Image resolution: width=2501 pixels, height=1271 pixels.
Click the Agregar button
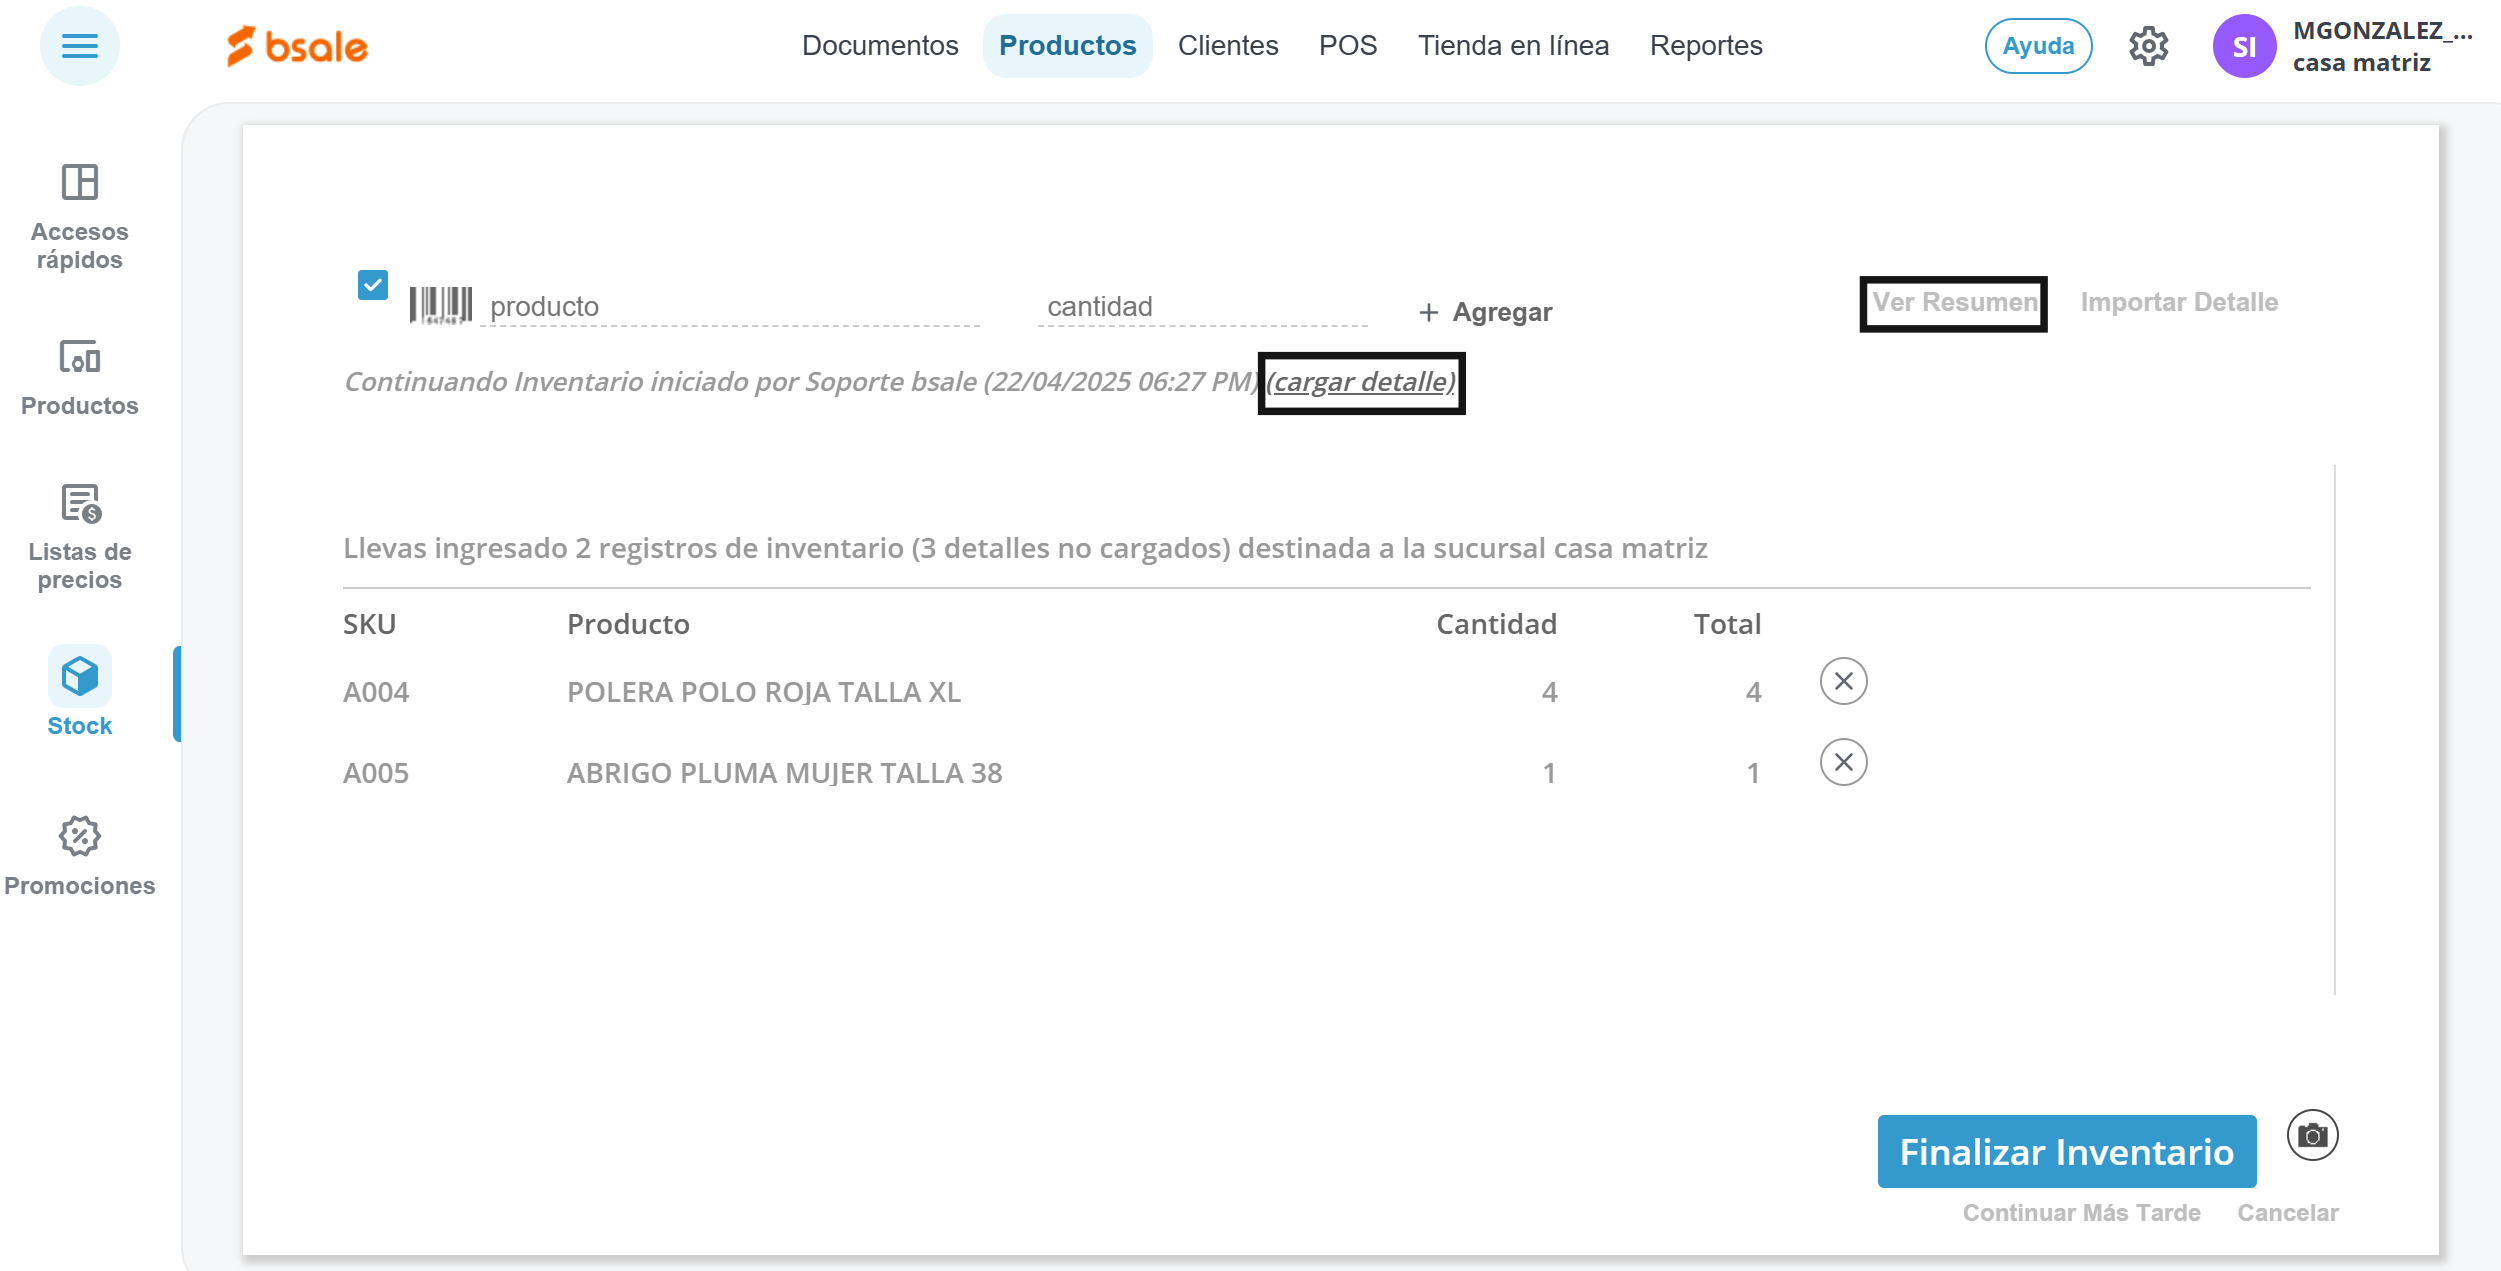tap(1485, 312)
